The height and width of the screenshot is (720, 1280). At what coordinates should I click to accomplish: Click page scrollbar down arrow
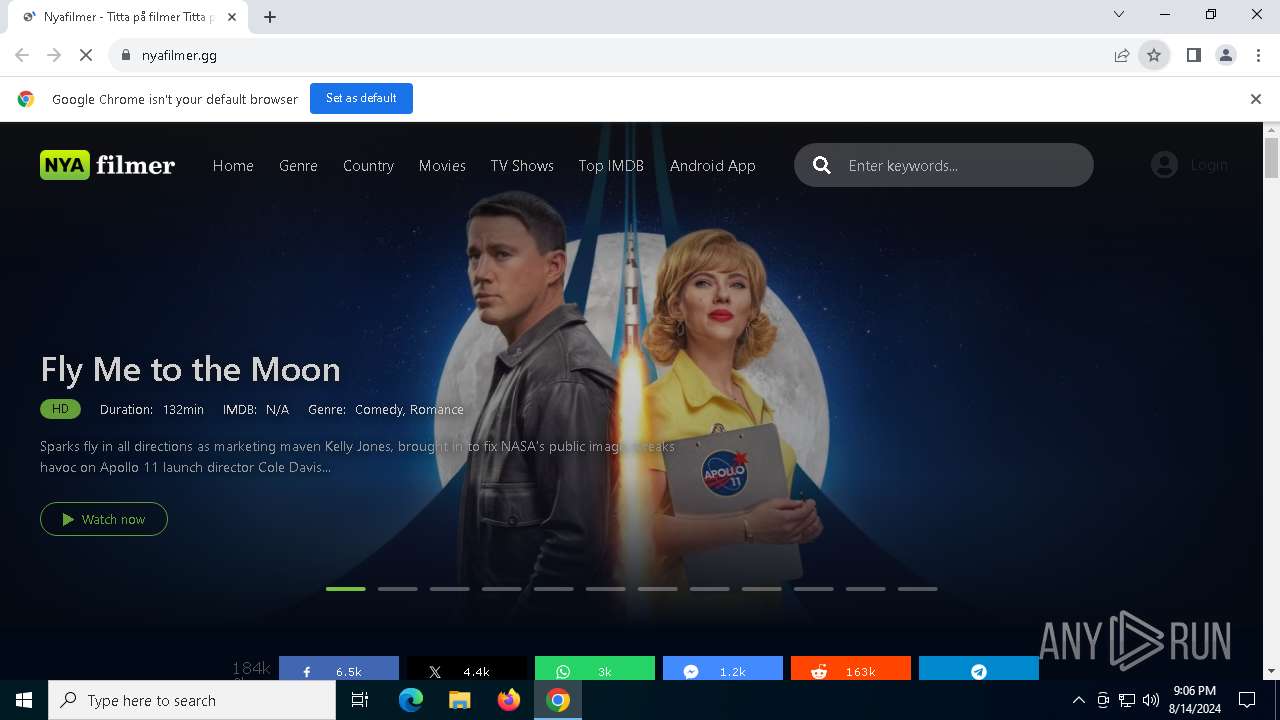click(x=1272, y=671)
